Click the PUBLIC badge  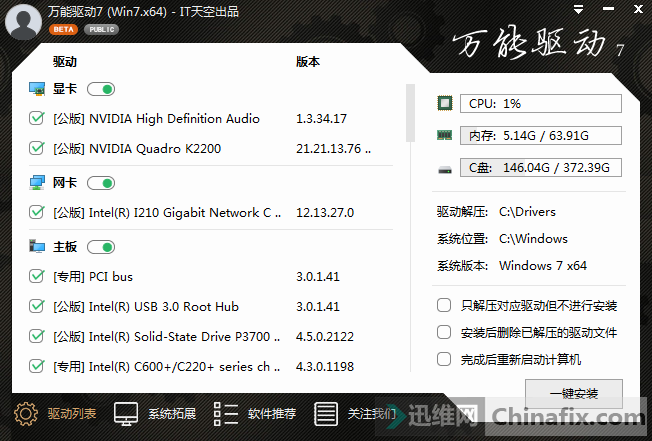(x=101, y=30)
